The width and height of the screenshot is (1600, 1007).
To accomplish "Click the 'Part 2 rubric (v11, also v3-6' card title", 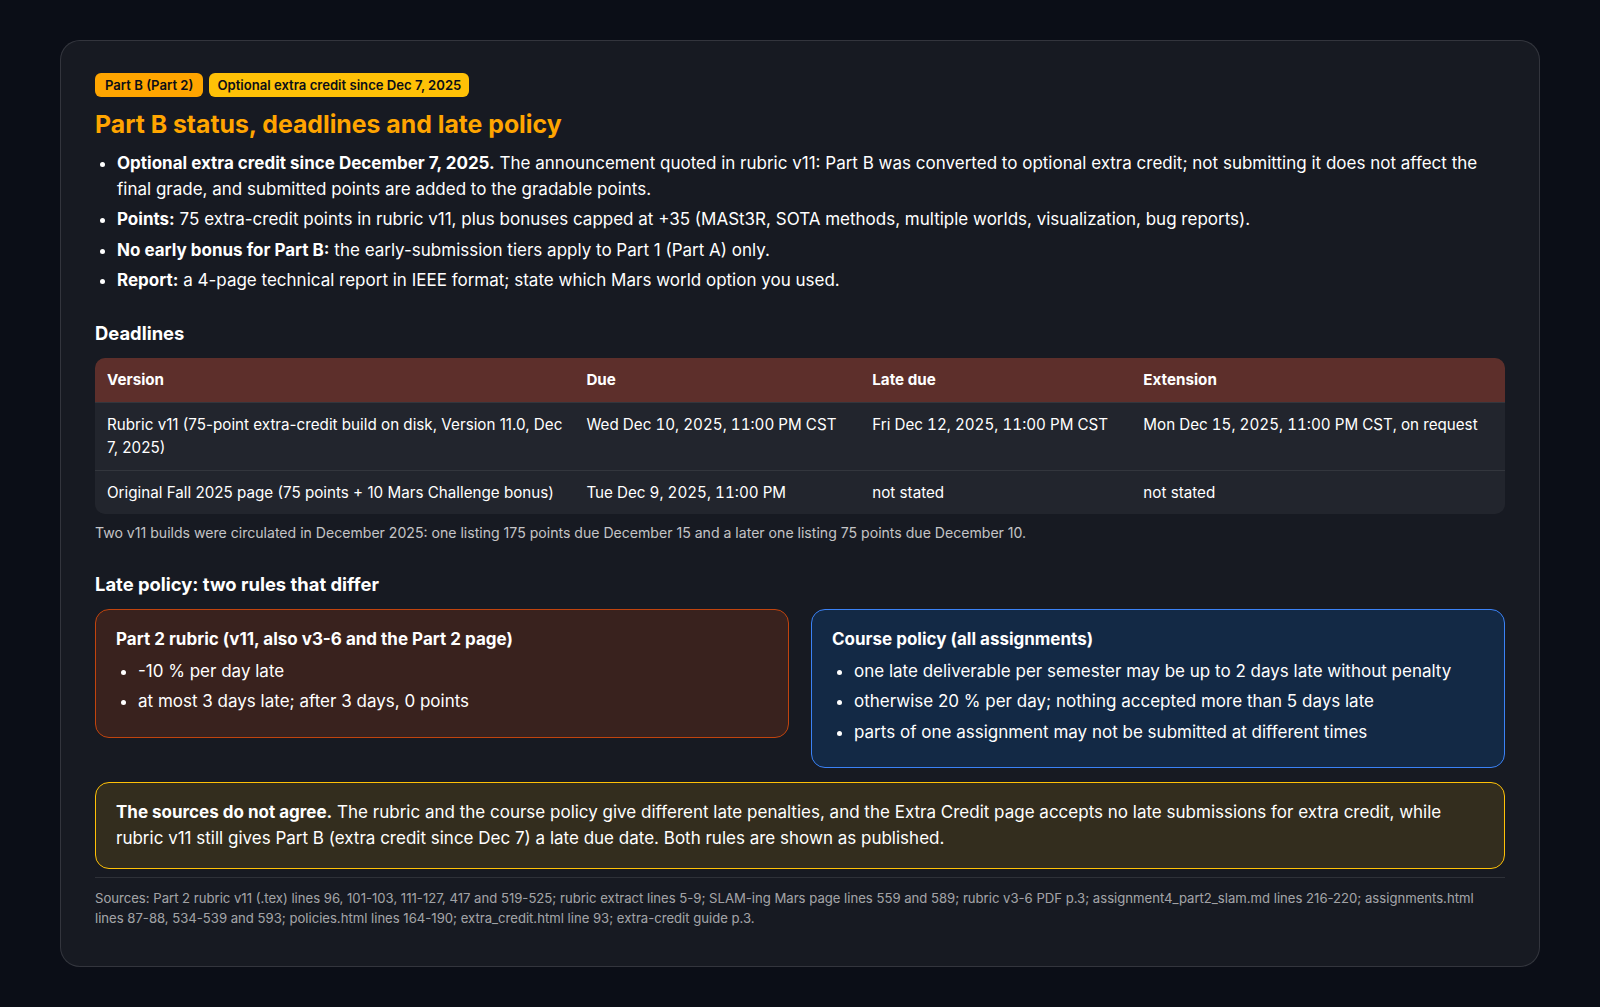I will coord(314,639).
